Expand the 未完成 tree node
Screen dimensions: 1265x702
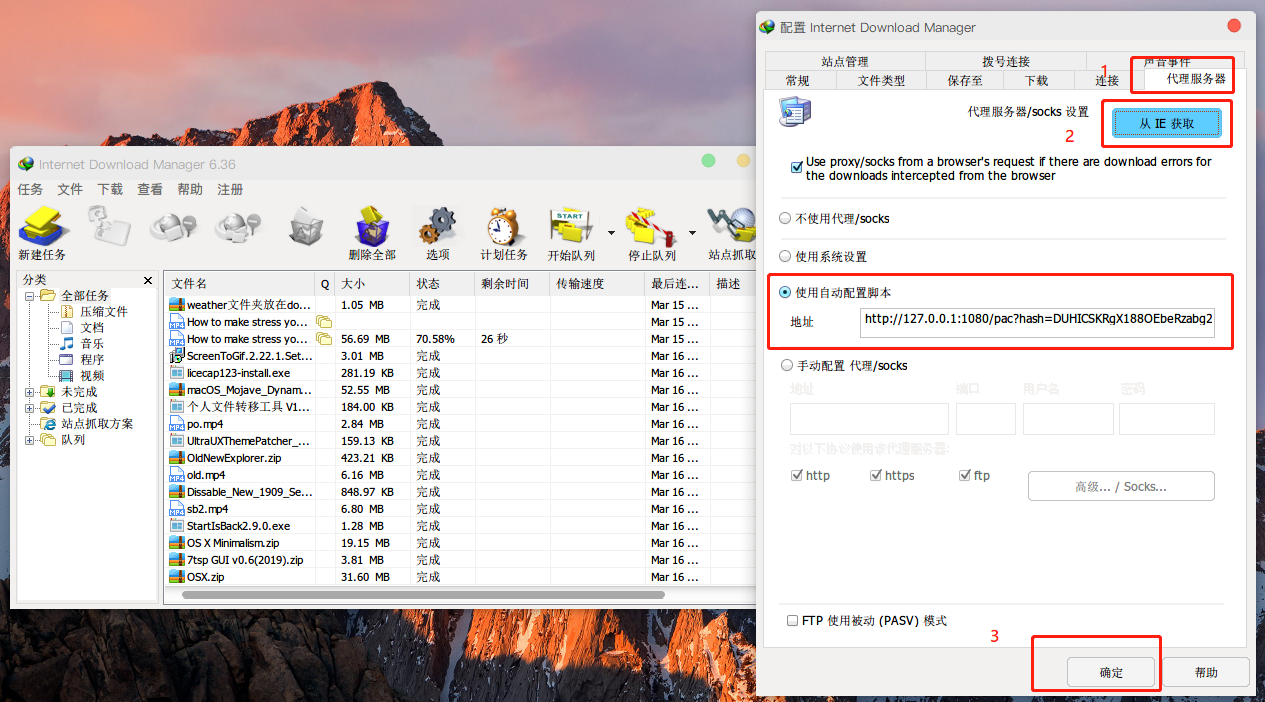(30, 392)
